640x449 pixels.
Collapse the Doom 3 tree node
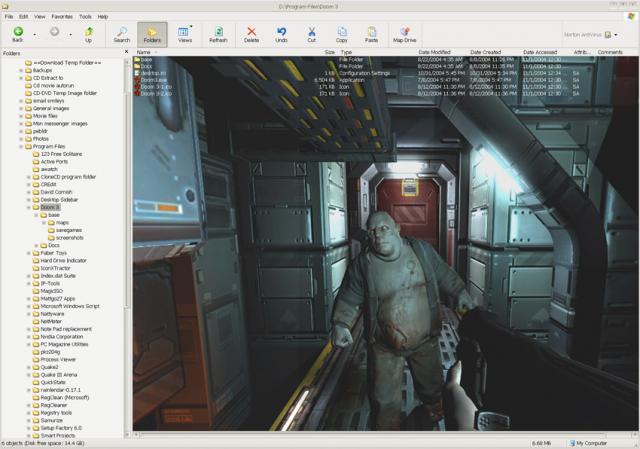pos(29,207)
